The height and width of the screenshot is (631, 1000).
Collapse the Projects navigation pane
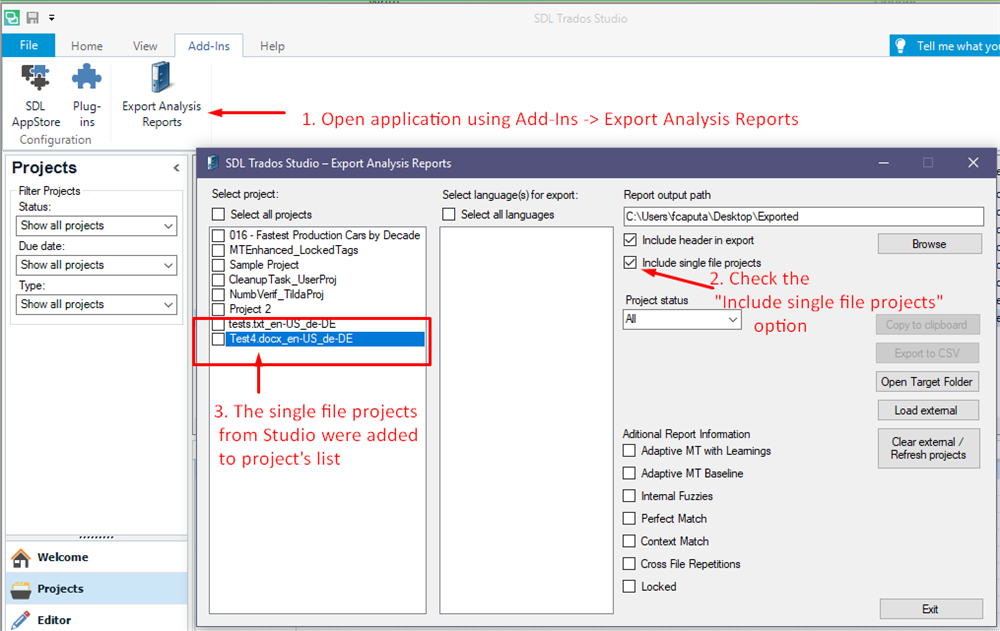click(177, 168)
